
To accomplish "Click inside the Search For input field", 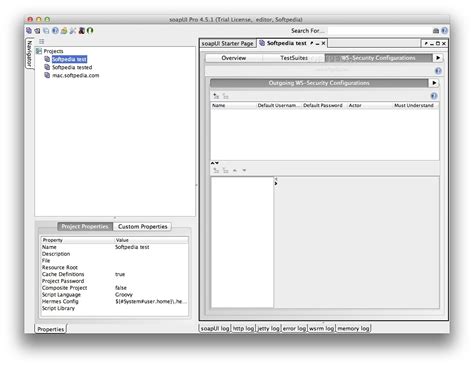I will 379,31.
